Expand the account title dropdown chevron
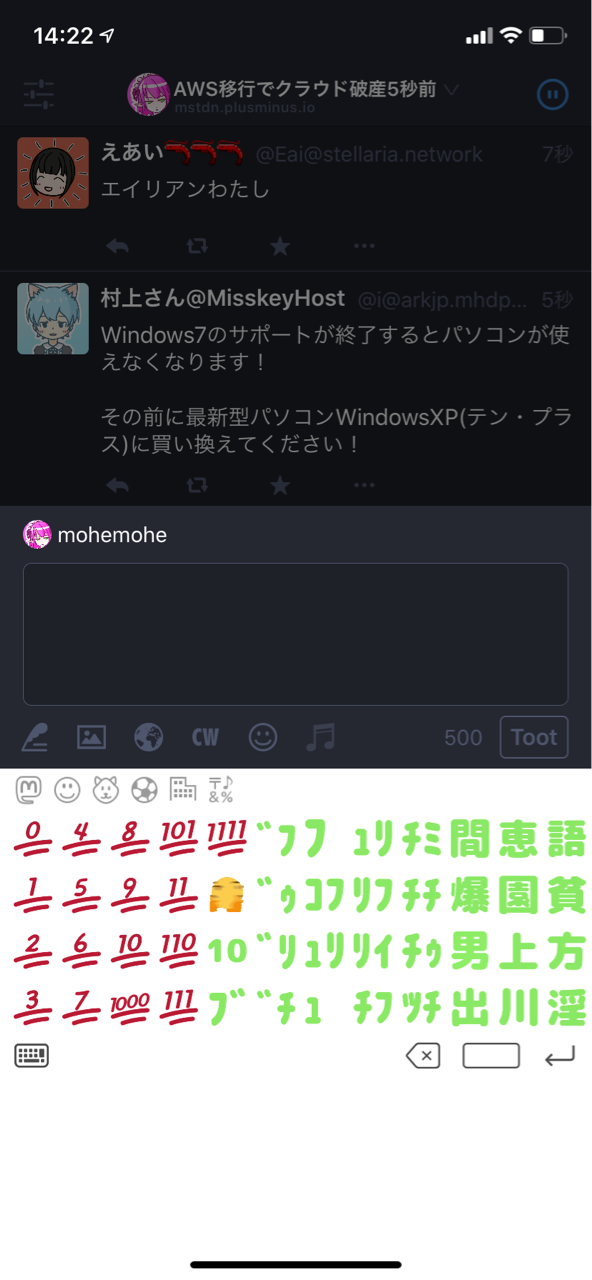592x1280 pixels. 452,89
